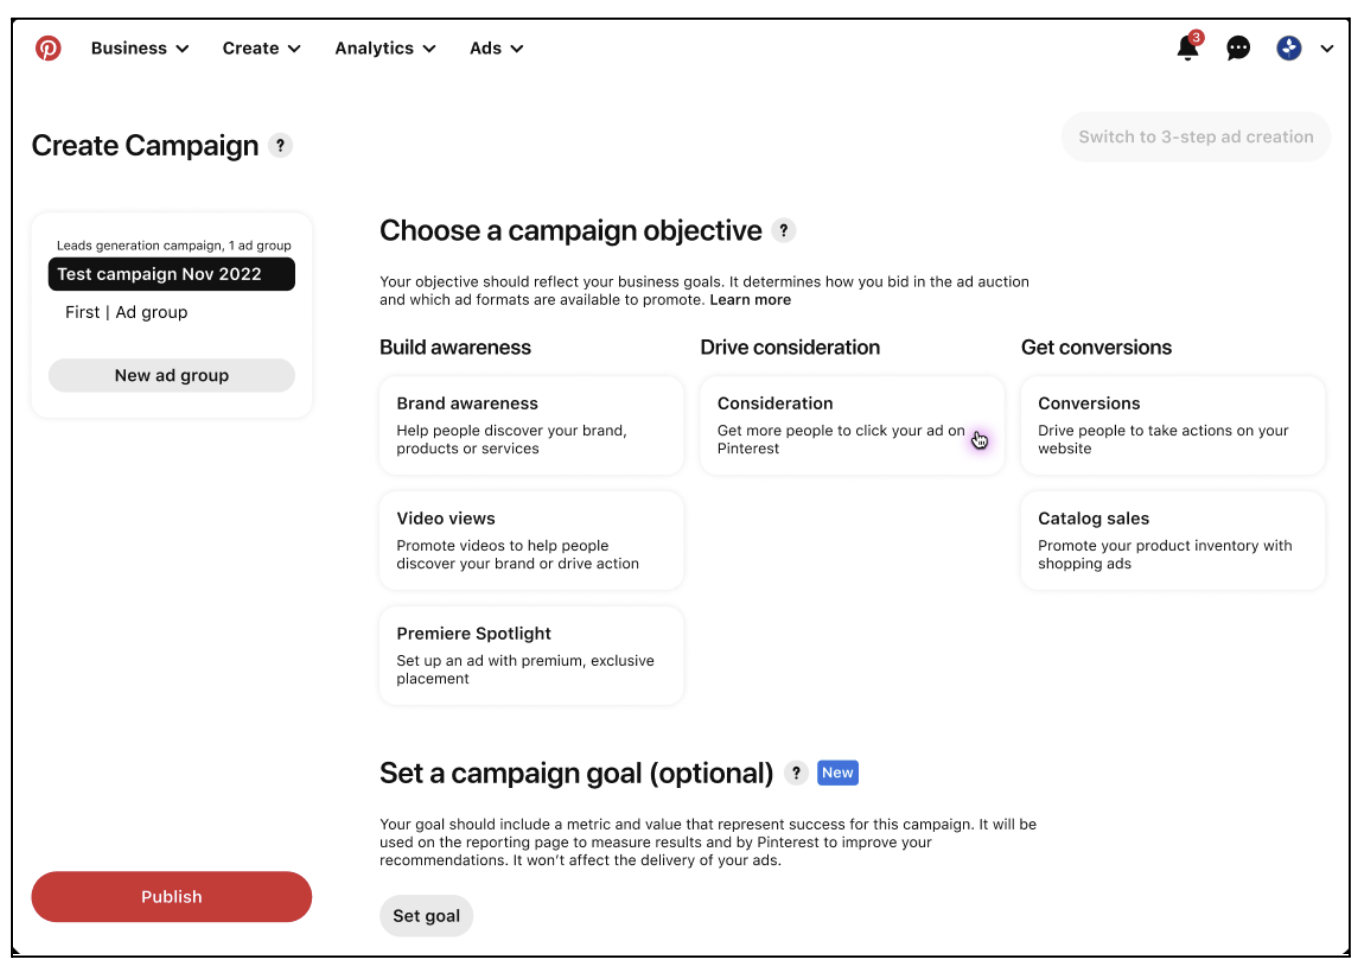Viewport: 1364px width, 970px height.
Task: Select First Ad group in sidebar
Action: 126,312
